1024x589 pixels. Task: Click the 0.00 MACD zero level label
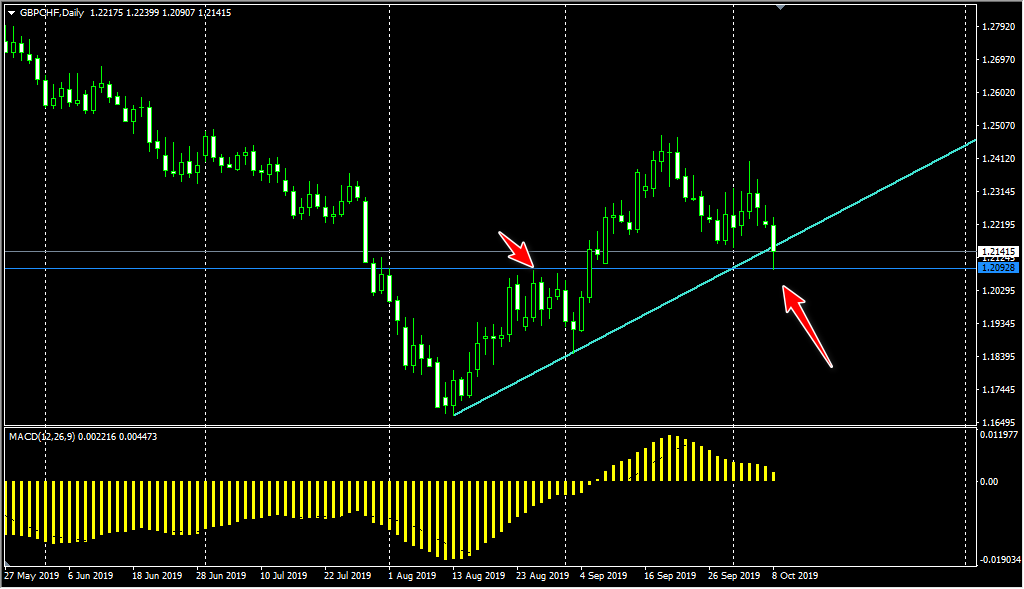coord(989,482)
